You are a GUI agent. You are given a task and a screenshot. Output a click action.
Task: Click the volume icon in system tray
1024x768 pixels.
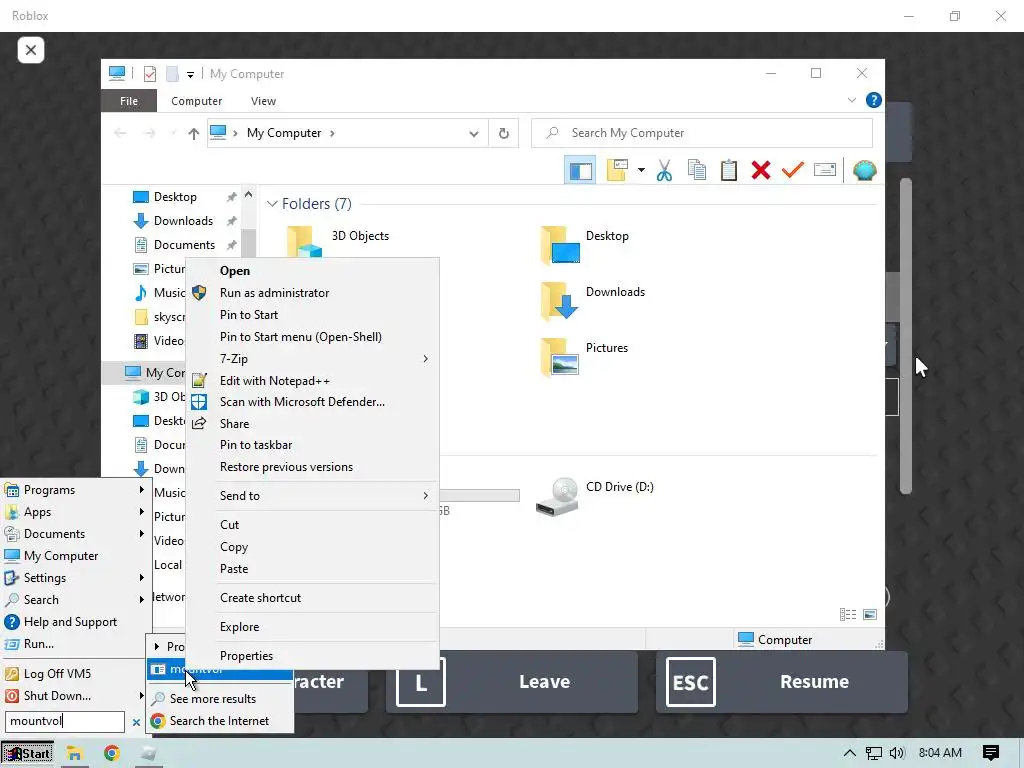pos(897,753)
